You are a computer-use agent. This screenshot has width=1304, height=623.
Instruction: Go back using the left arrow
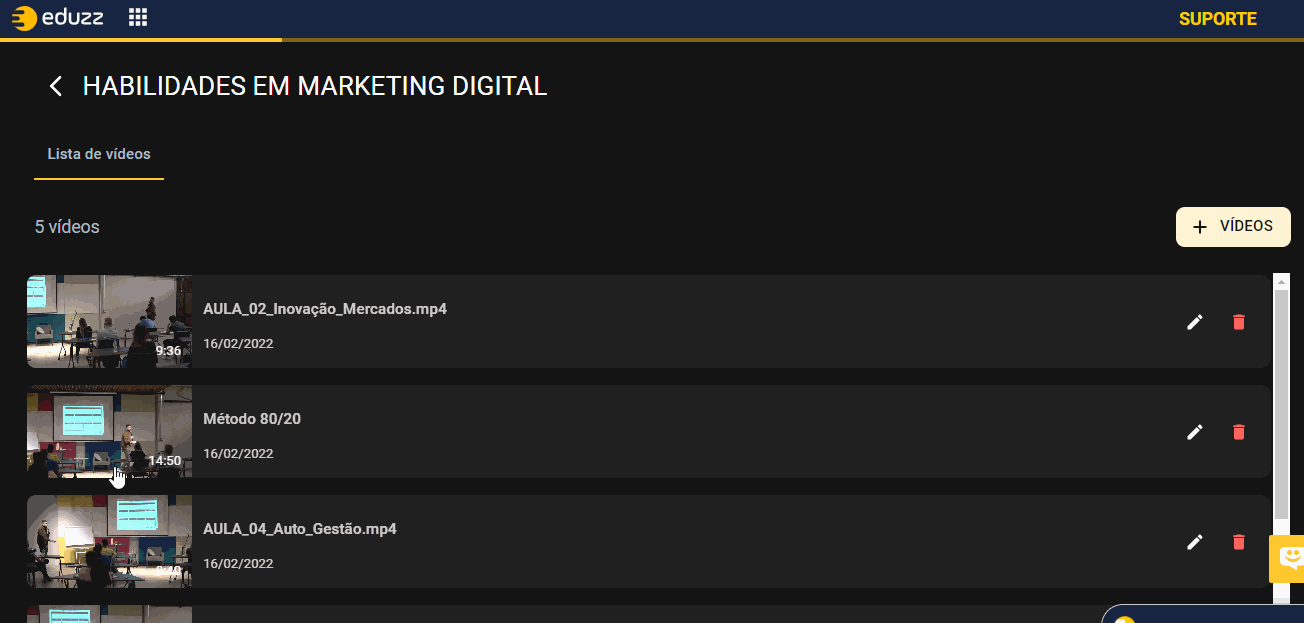[56, 86]
